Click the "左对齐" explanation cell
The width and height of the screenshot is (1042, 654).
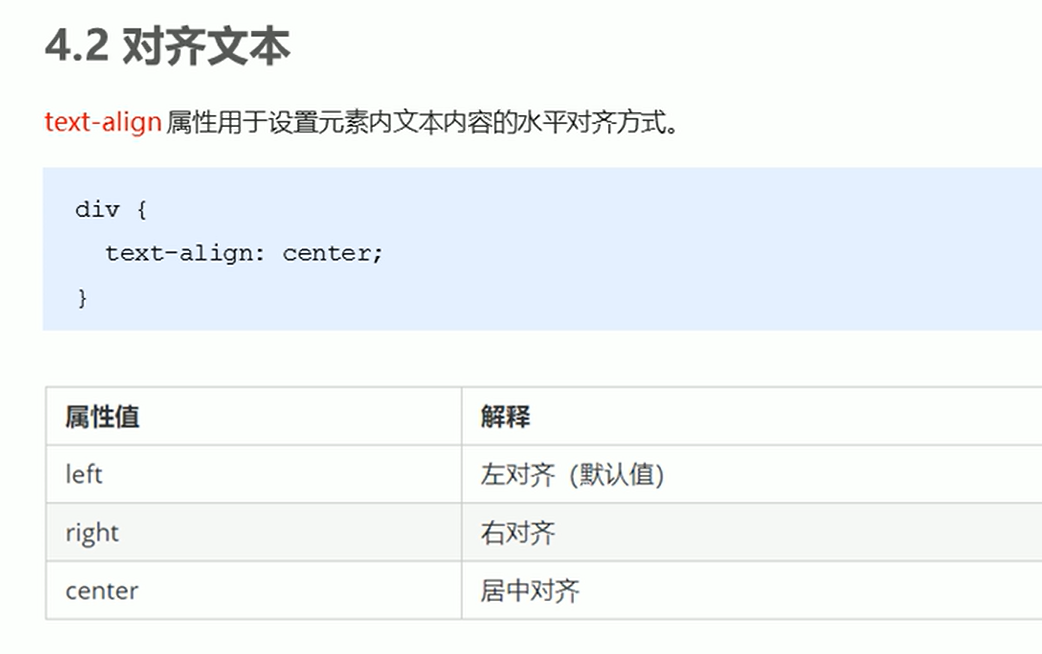point(517,474)
